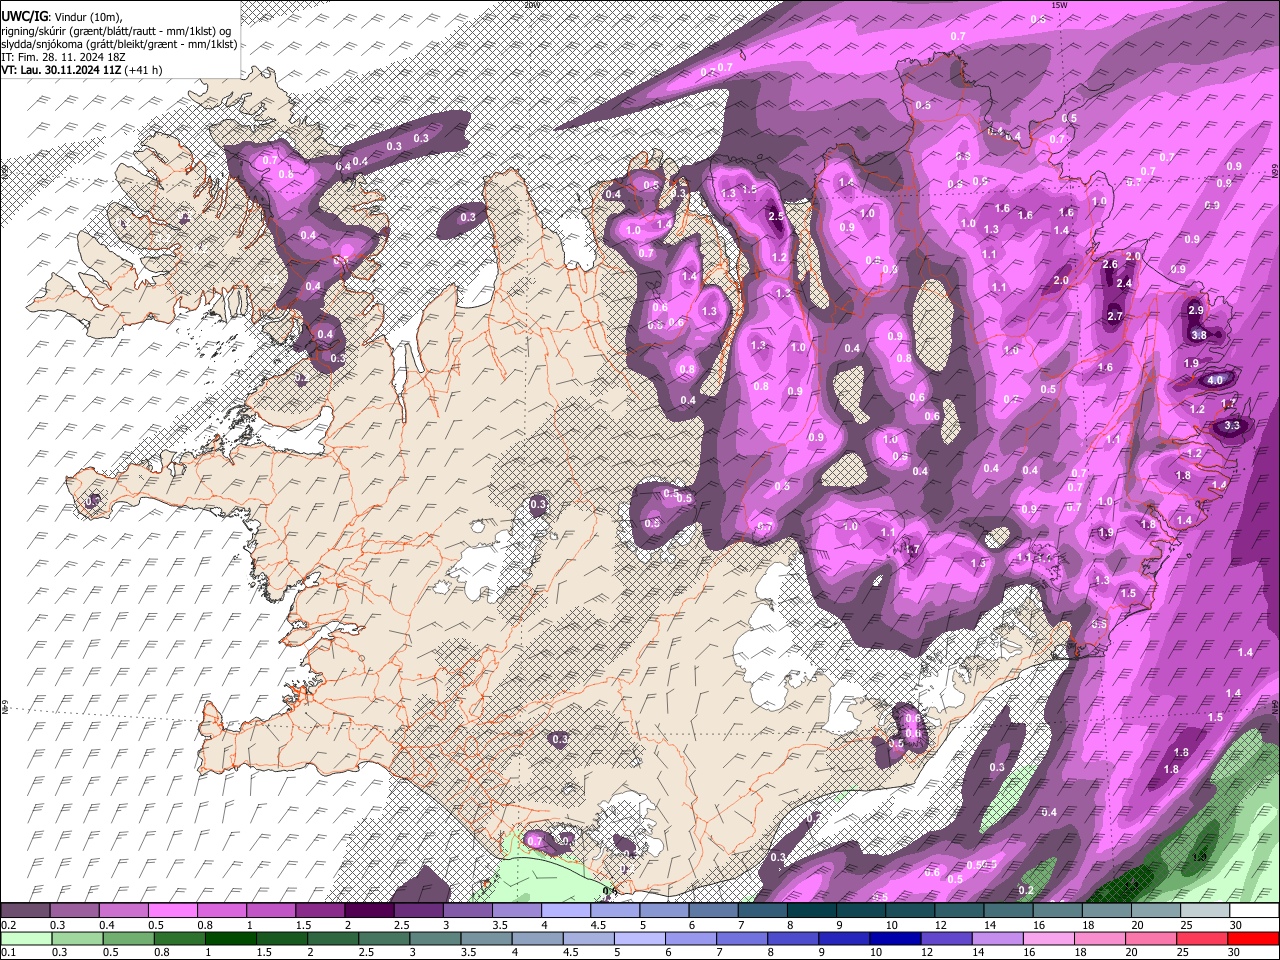Click the 'VT: Lau. 30.11.2024 11Z (+41 h)' line

click(81, 70)
